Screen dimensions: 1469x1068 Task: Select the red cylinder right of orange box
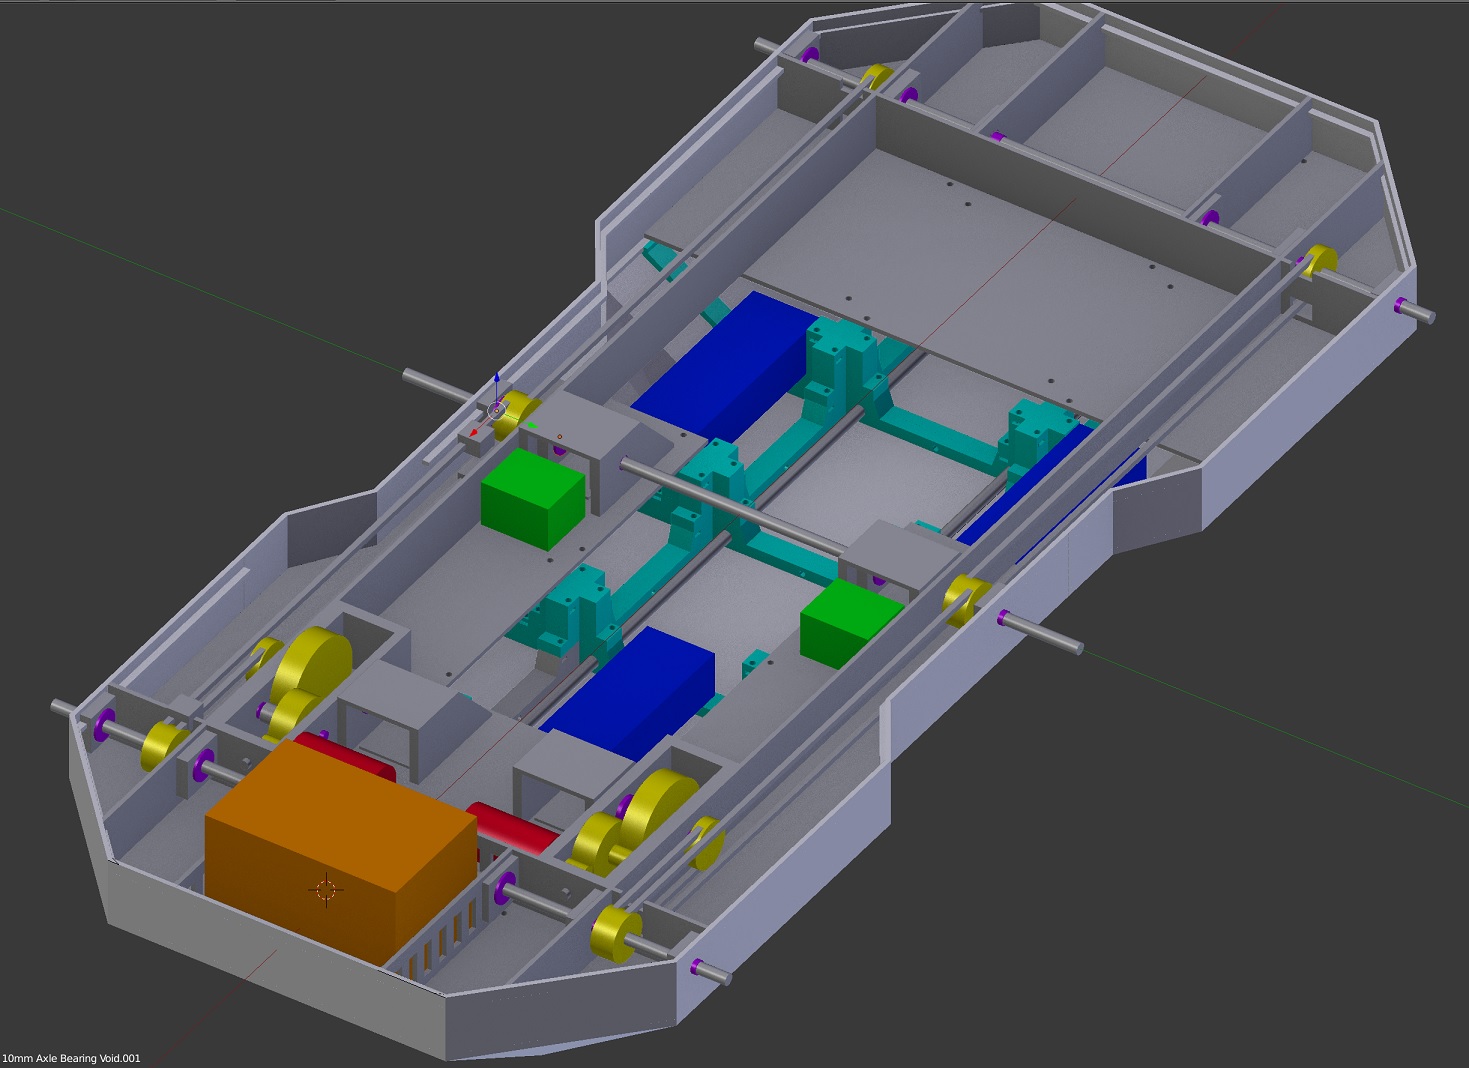pyautogui.click(x=512, y=826)
